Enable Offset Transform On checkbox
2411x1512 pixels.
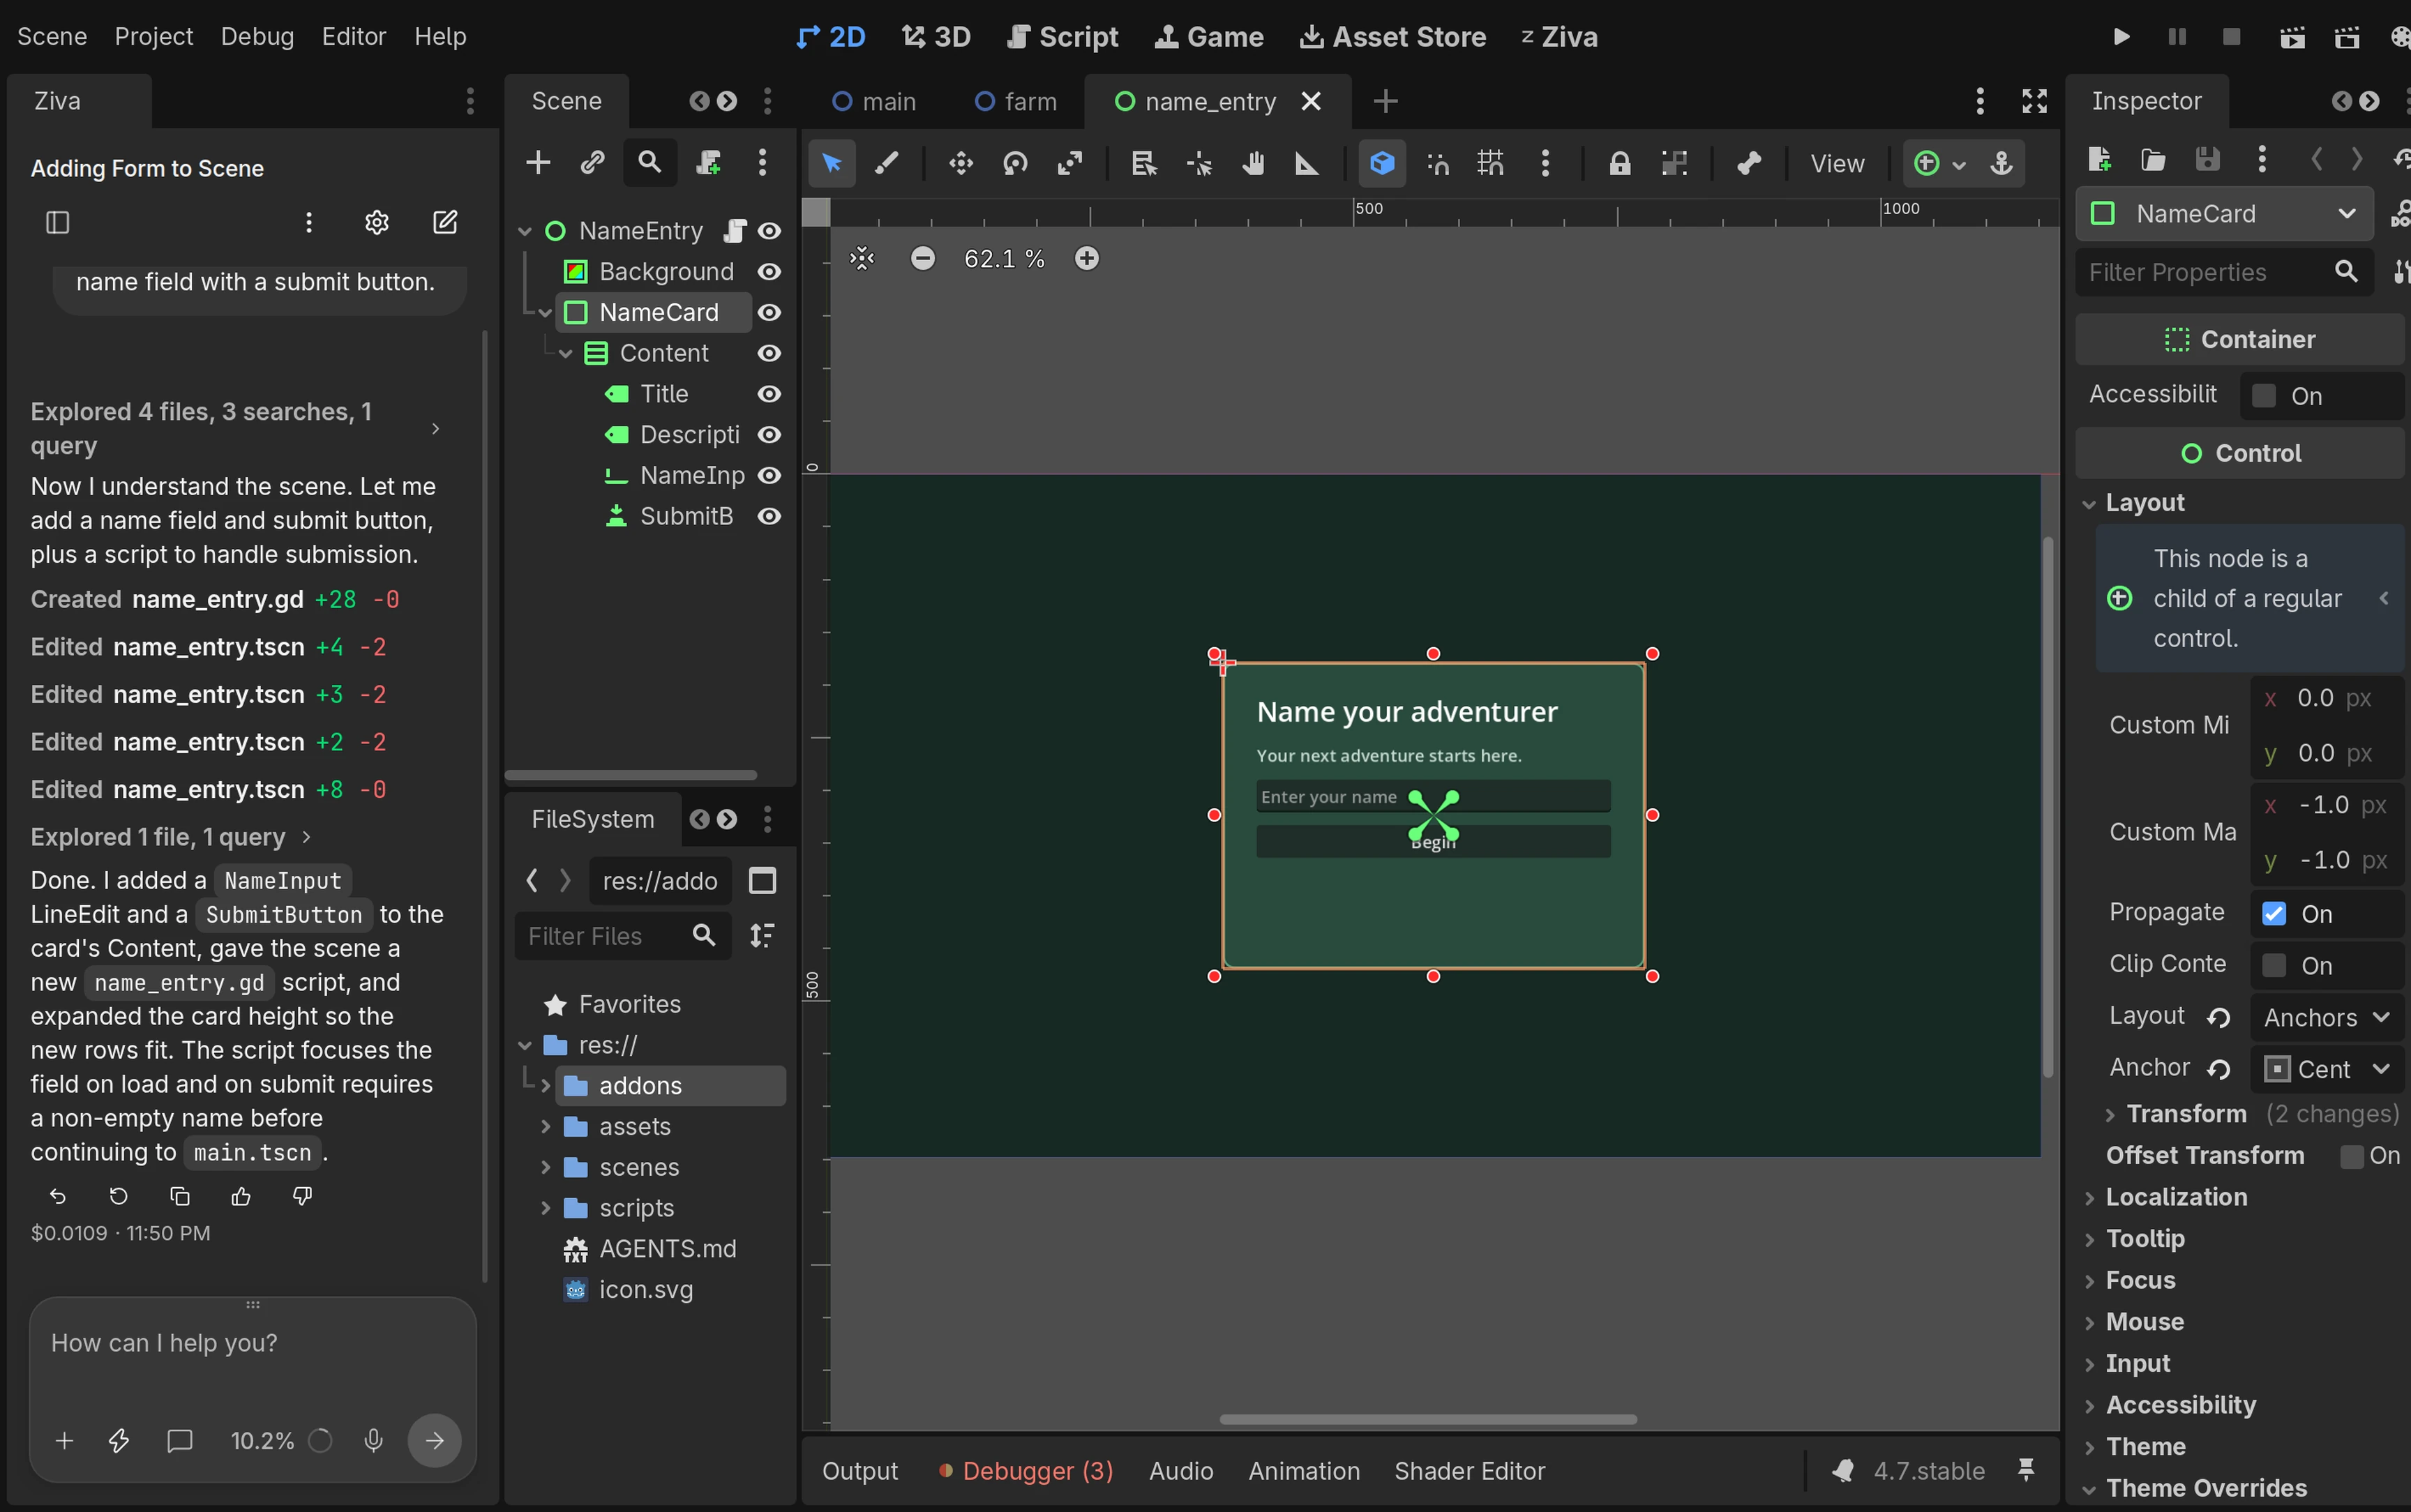coord(2352,1156)
